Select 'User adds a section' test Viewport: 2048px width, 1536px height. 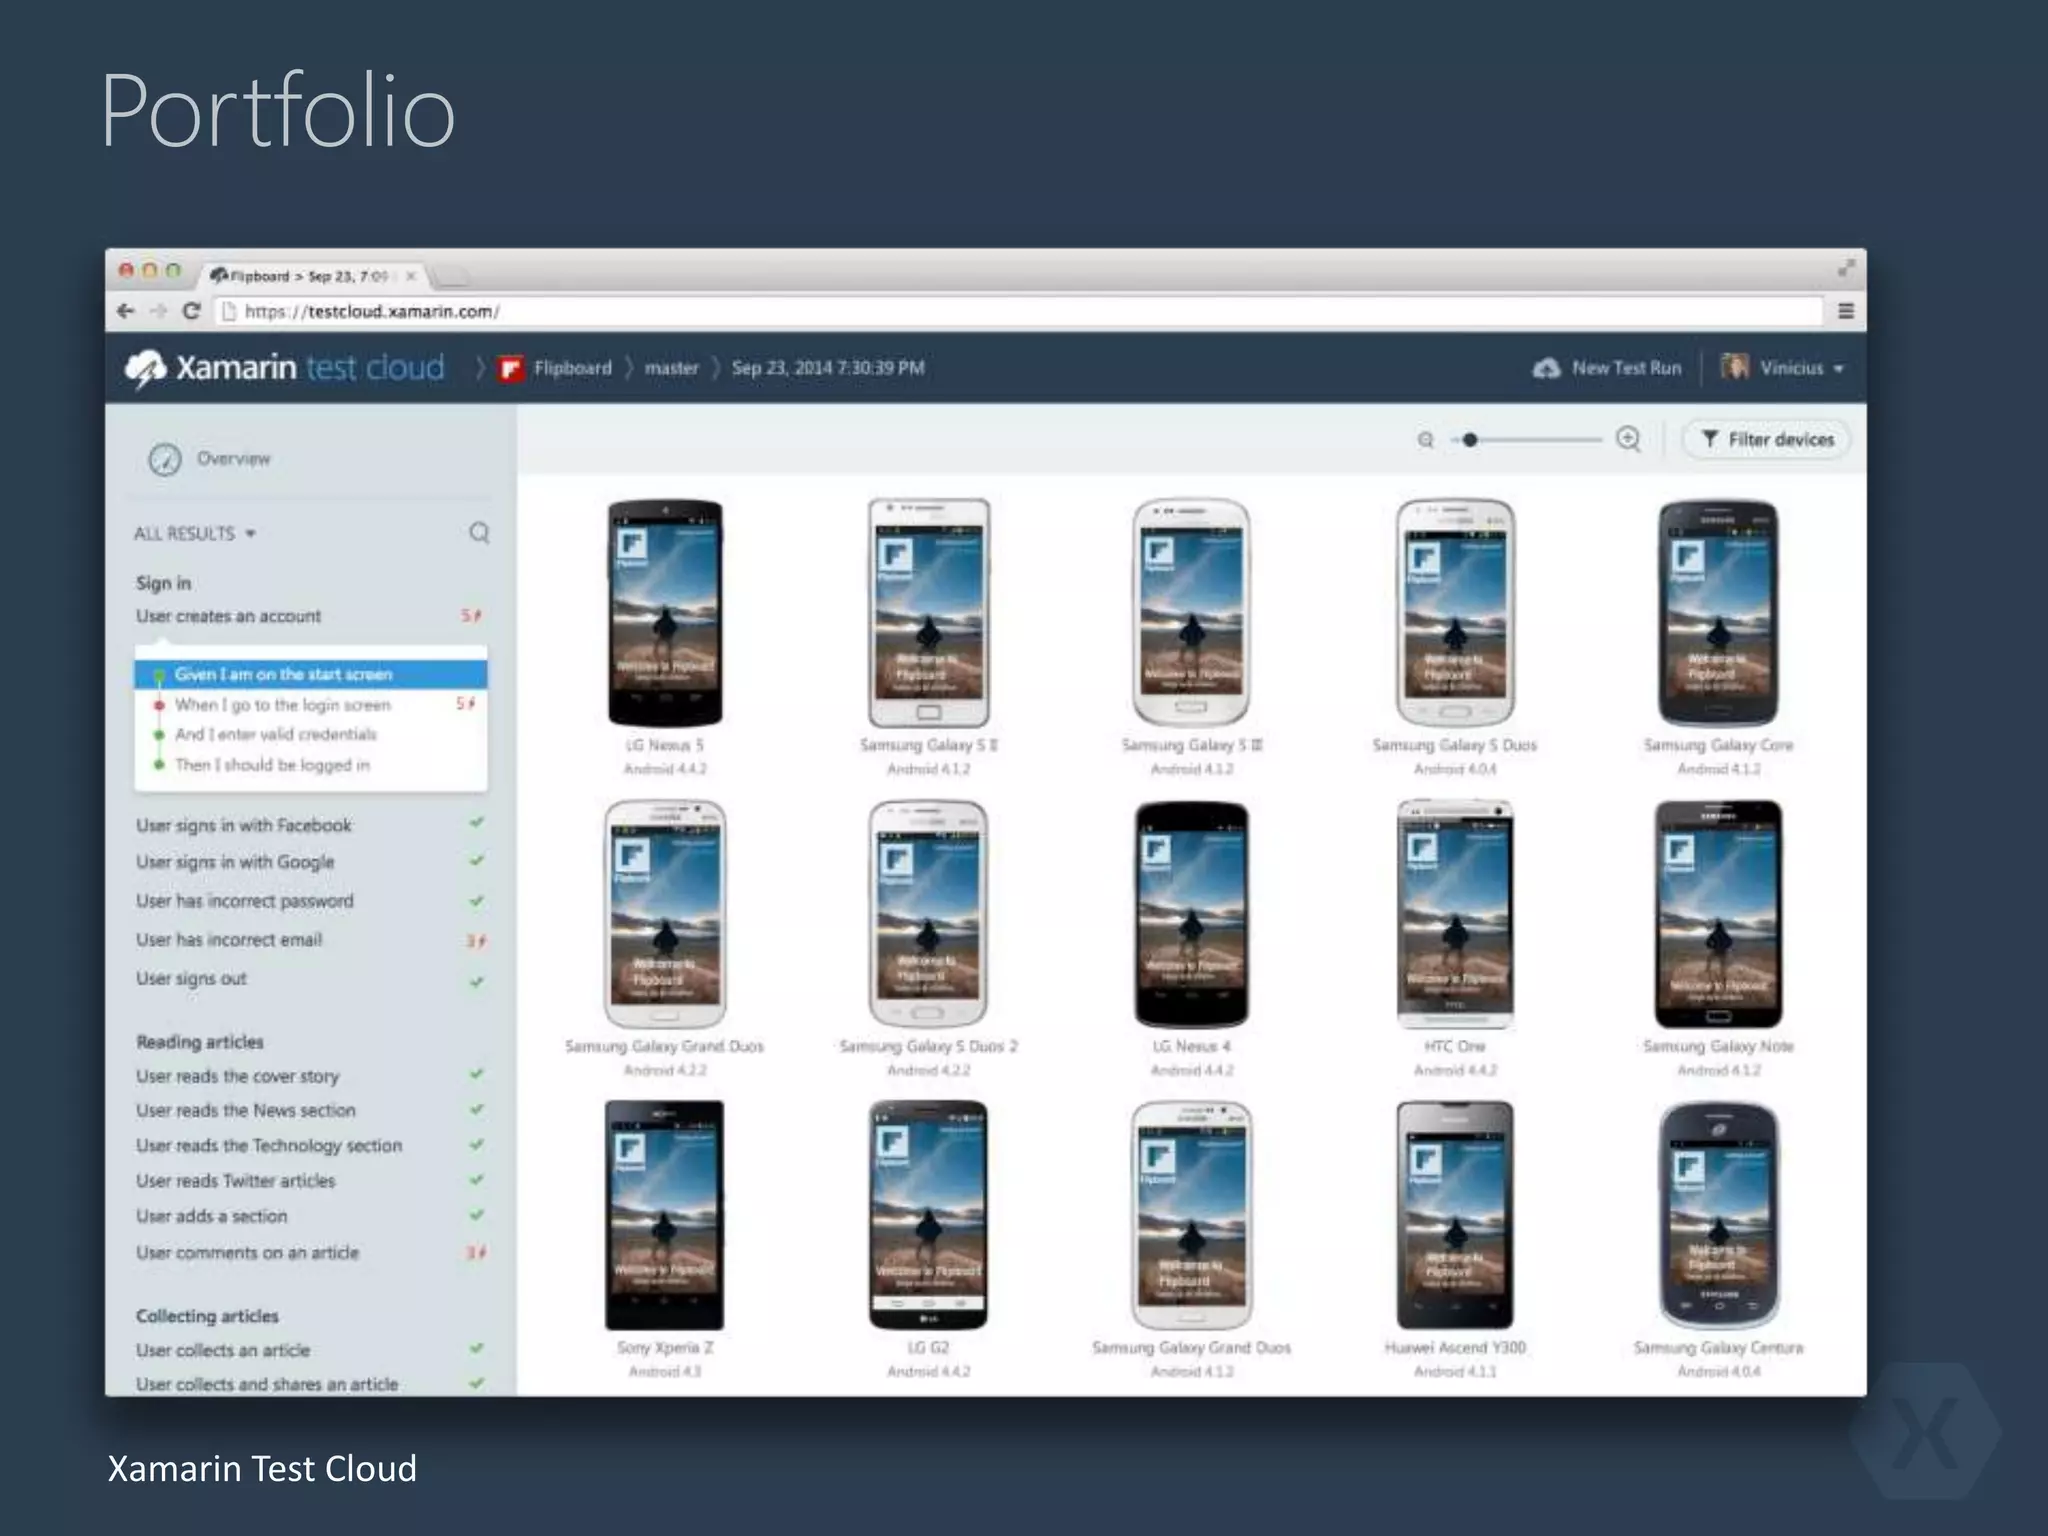point(310,1217)
